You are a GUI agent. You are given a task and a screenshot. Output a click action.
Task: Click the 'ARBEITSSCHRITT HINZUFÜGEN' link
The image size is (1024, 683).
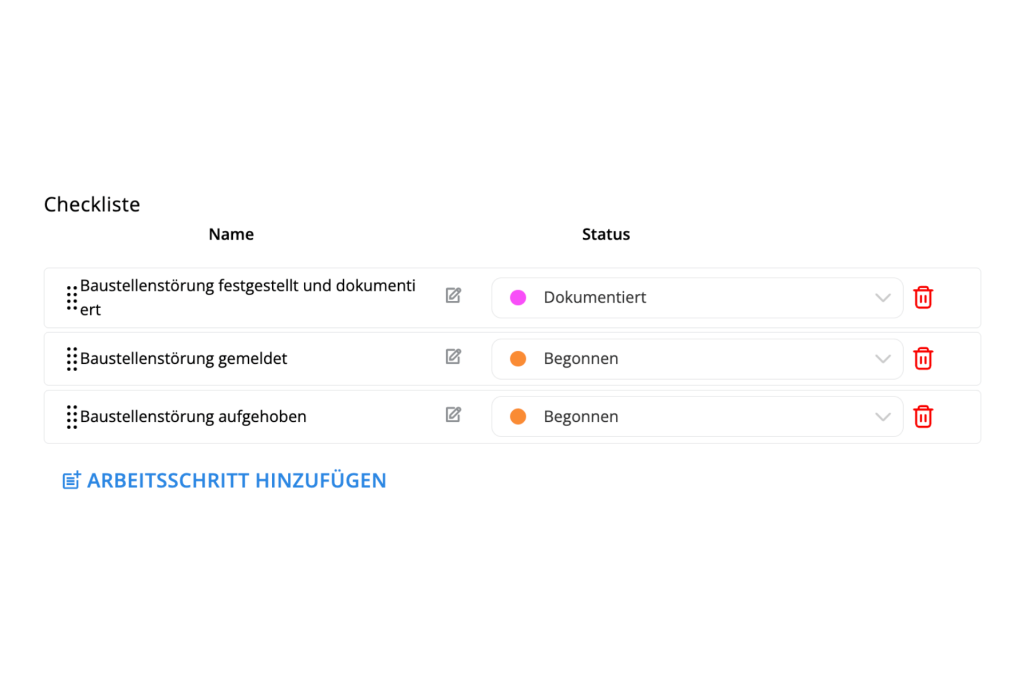(x=237, y=480)
